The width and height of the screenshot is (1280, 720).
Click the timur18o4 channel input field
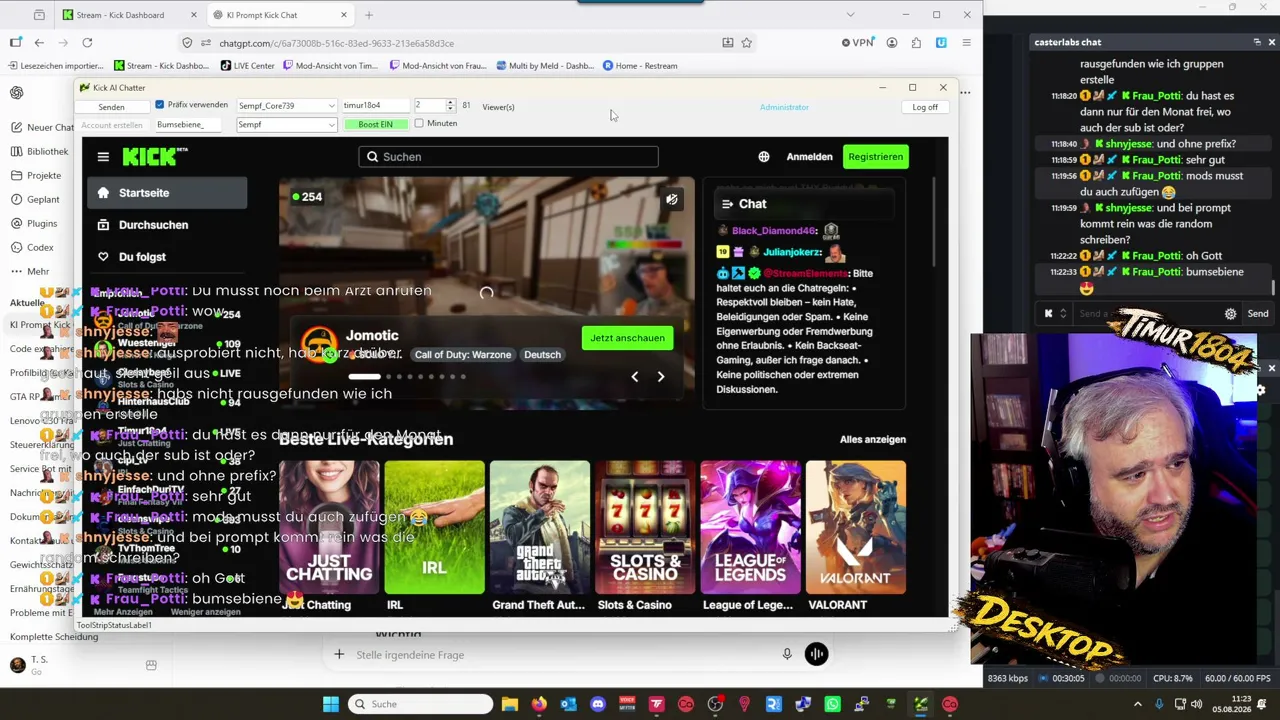pos(375,106)
